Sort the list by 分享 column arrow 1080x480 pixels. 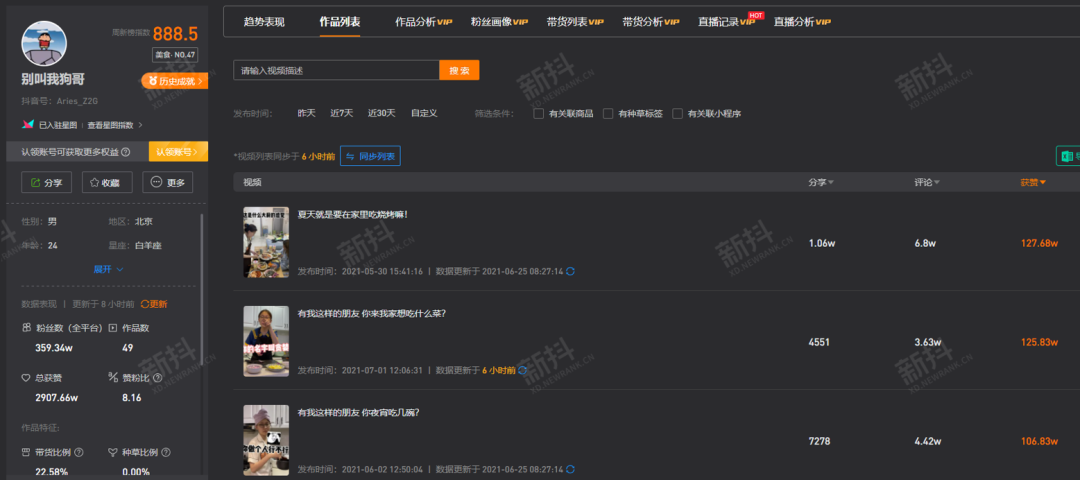(831, 183)
